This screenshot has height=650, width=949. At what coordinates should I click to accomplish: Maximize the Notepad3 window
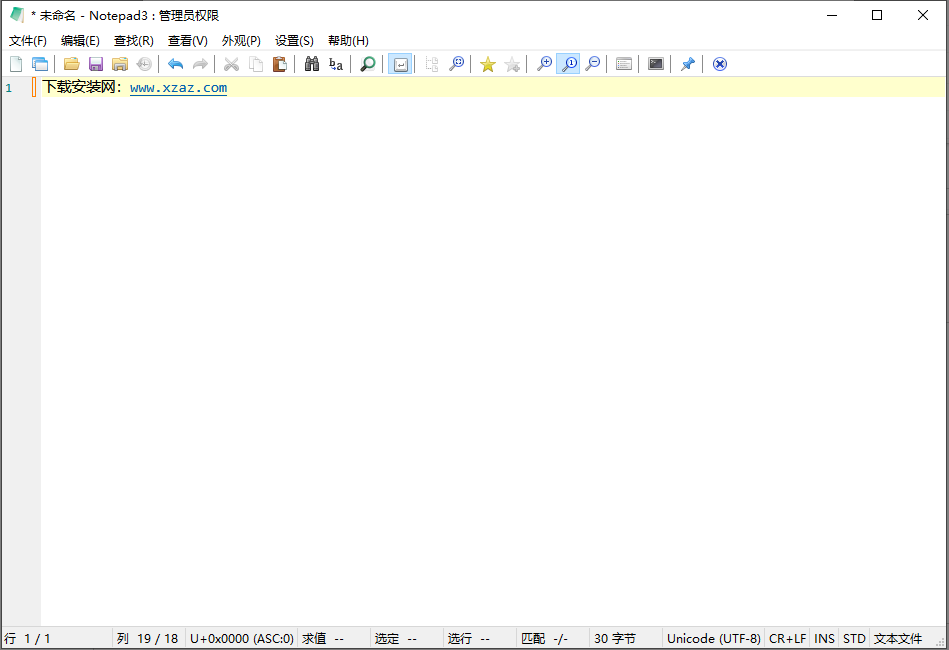tap(877, 15)
